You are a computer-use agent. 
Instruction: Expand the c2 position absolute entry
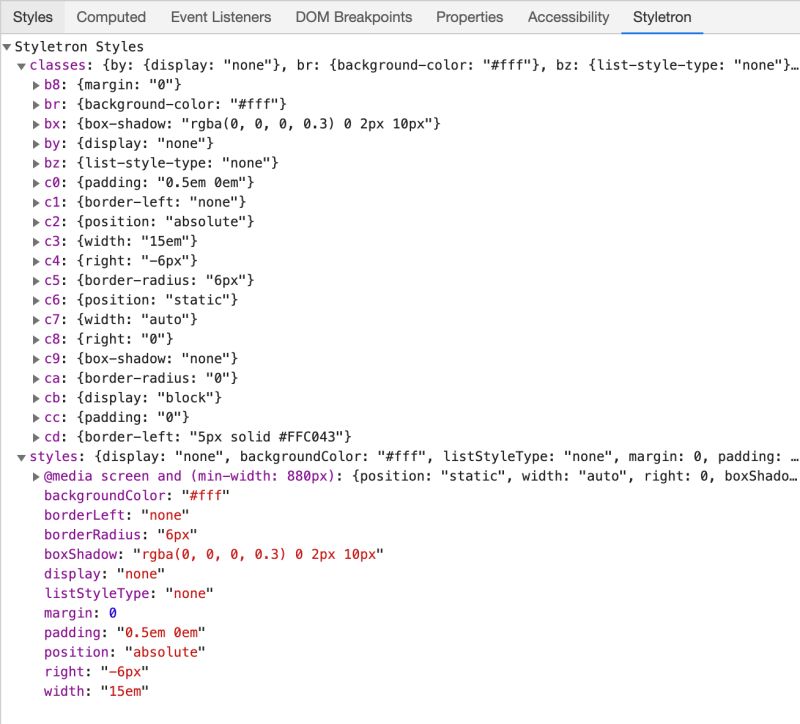point(36,222)
